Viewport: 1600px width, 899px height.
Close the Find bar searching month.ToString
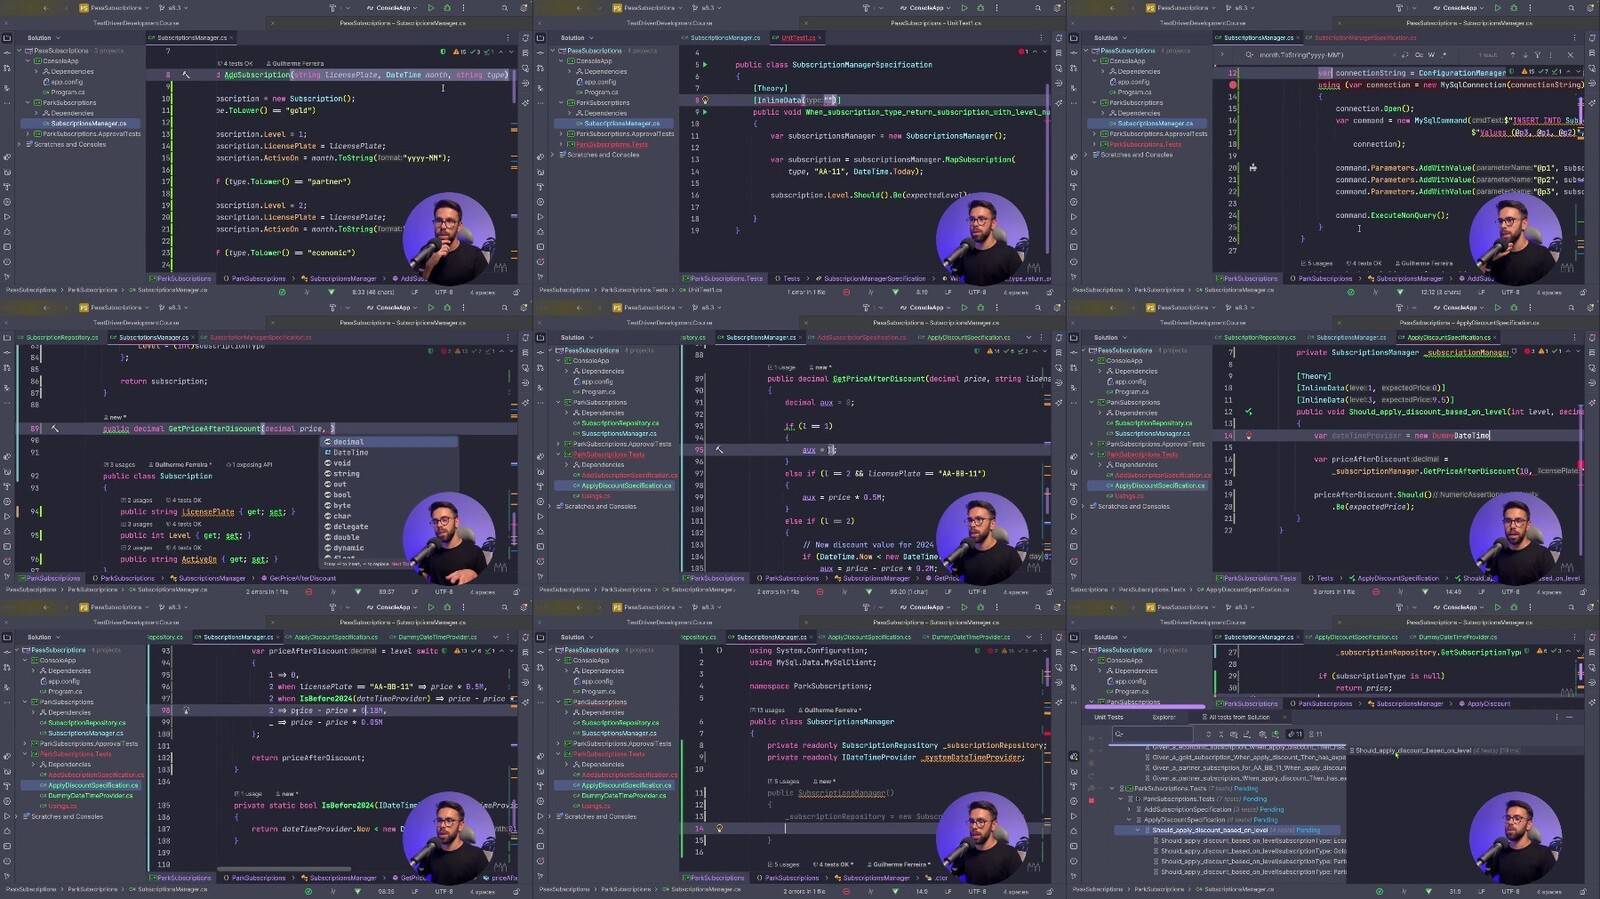coord(1570,55)
